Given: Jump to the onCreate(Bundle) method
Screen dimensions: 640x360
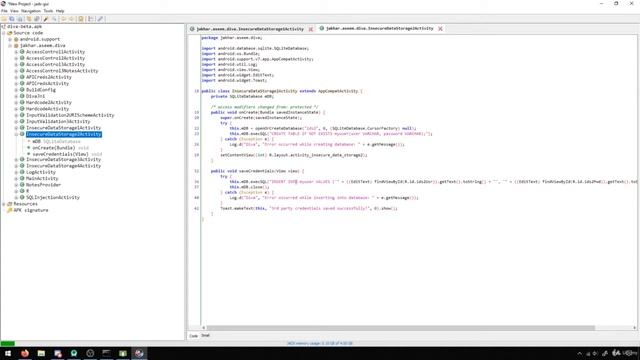Looking at the screenshot, I should (60, 148).
